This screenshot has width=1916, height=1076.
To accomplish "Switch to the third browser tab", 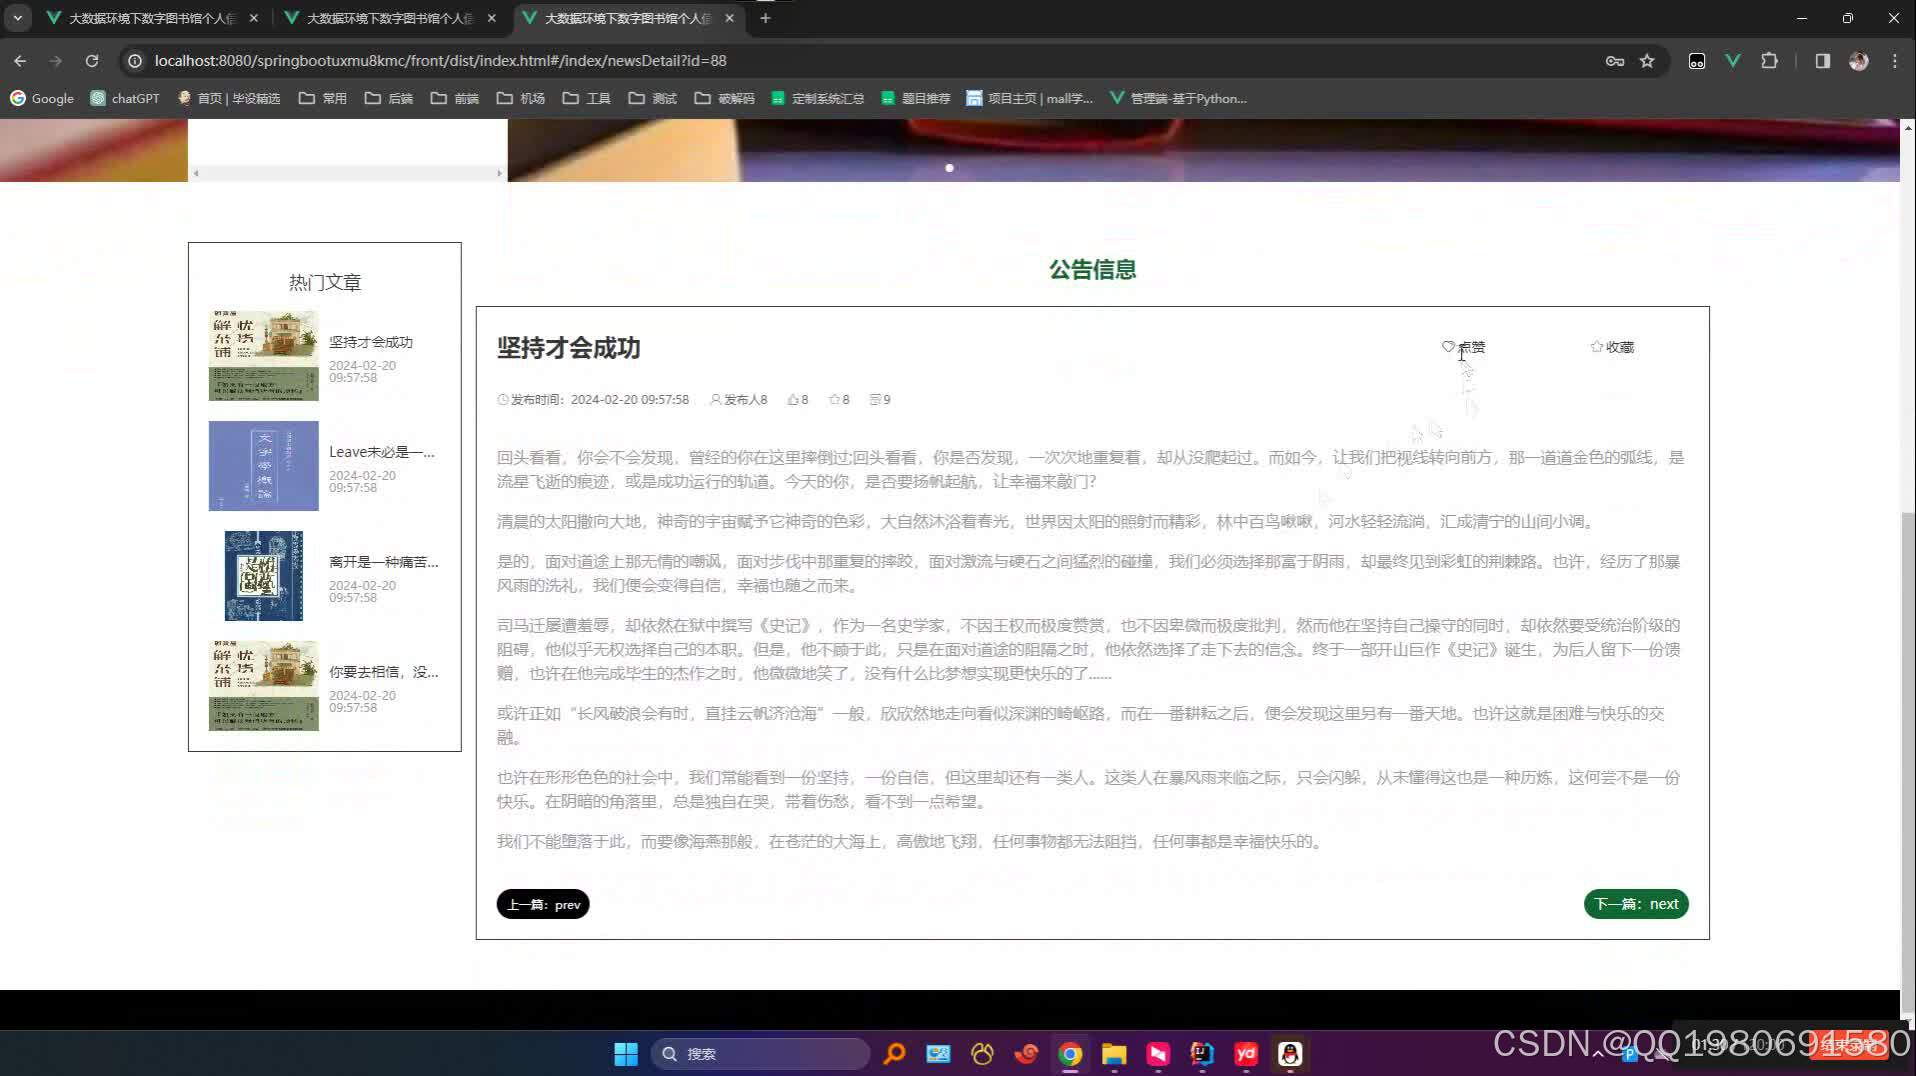I will tap(620, 17).
